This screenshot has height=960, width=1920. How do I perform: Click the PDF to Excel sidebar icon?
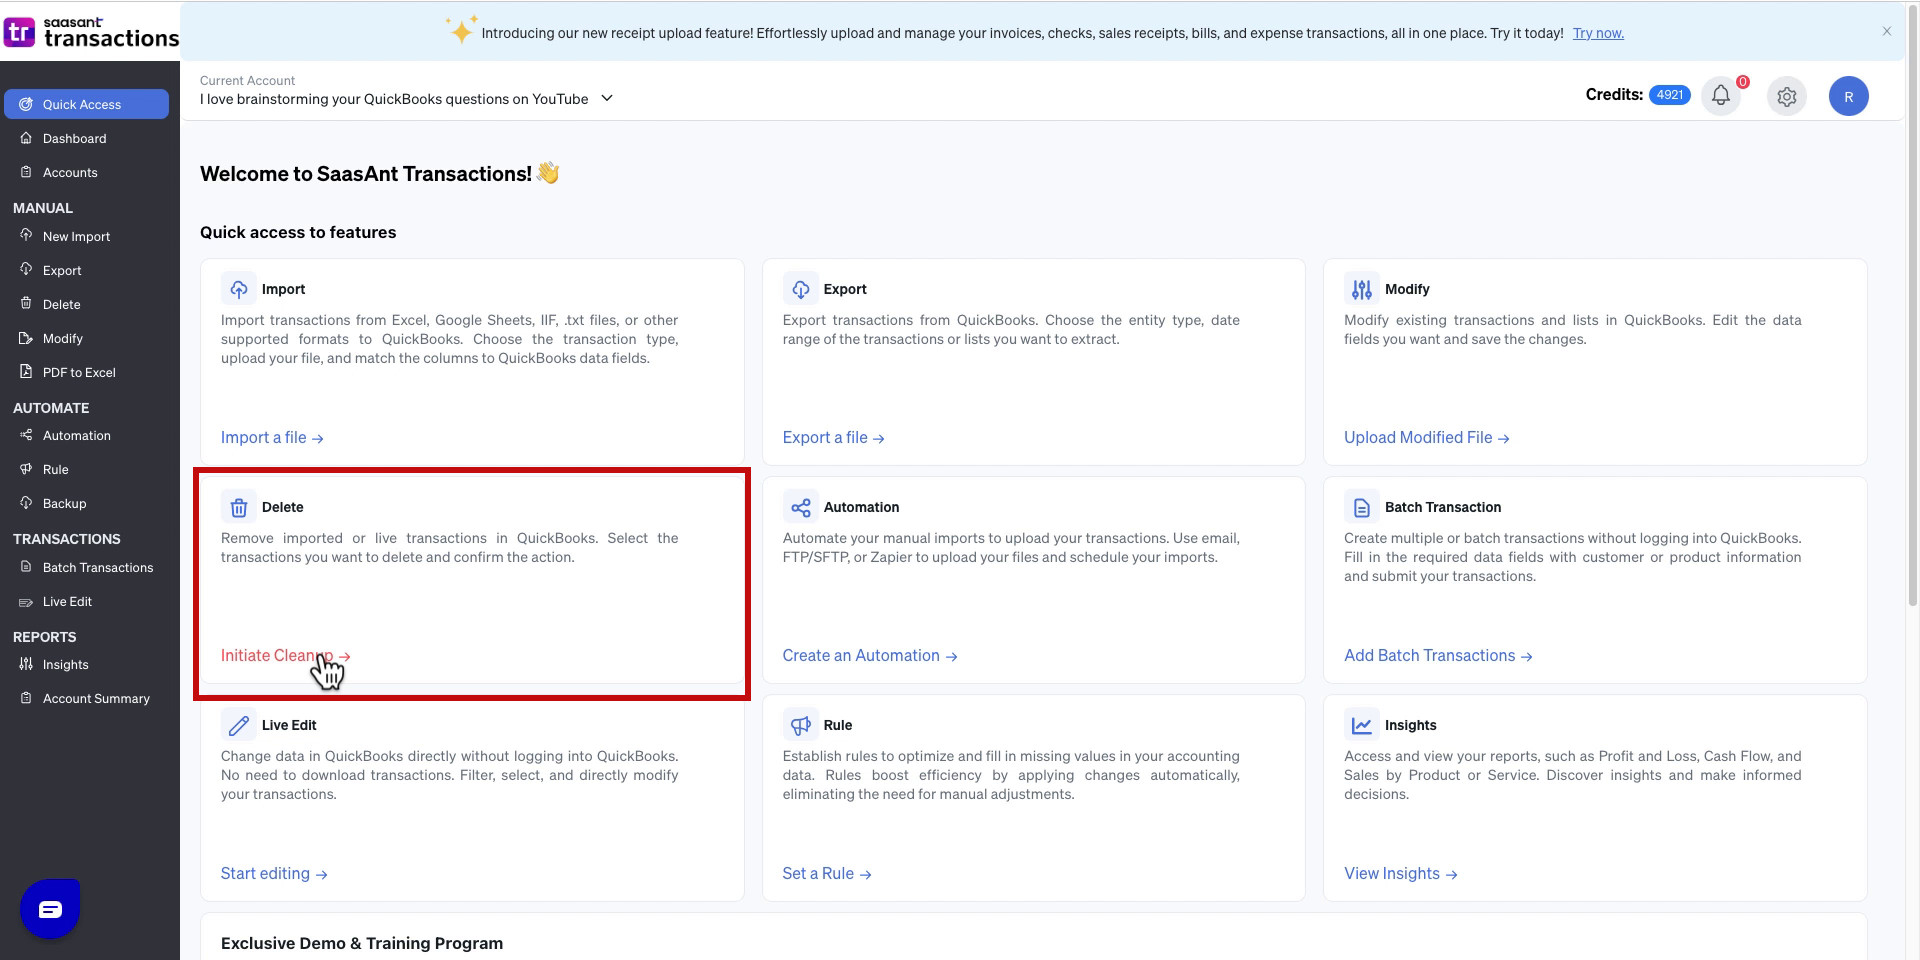(26, 371)
